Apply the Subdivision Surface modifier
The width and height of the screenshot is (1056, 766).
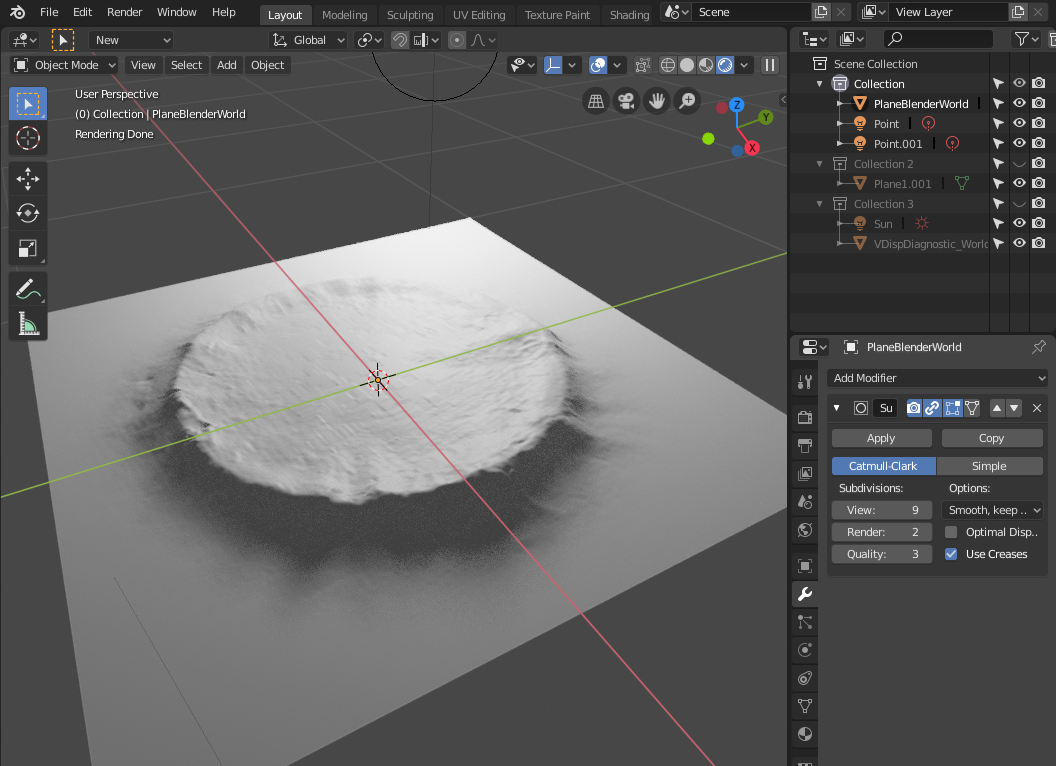click(x=881, y=437)
